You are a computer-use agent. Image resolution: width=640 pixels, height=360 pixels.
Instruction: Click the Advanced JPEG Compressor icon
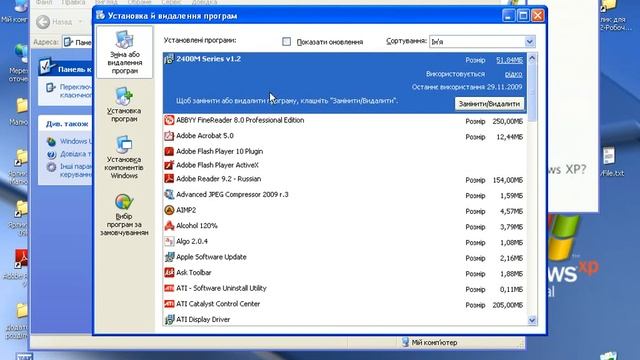tap(169, 195)
